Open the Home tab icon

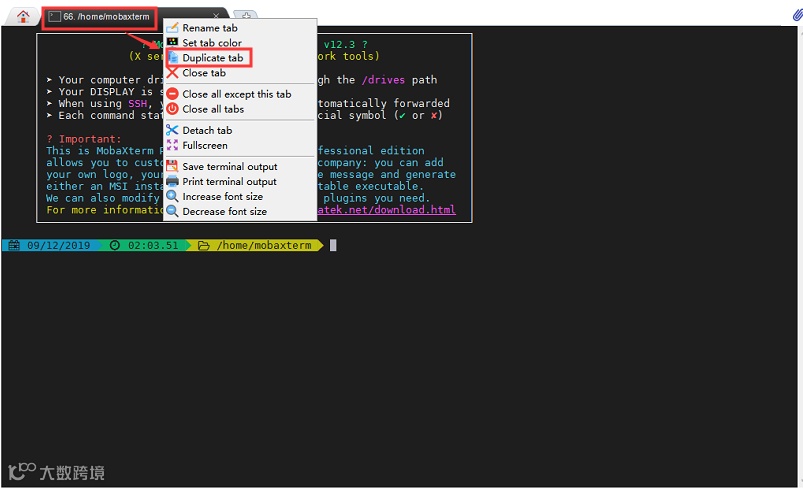pyautogui.click(x=23, y=16)
